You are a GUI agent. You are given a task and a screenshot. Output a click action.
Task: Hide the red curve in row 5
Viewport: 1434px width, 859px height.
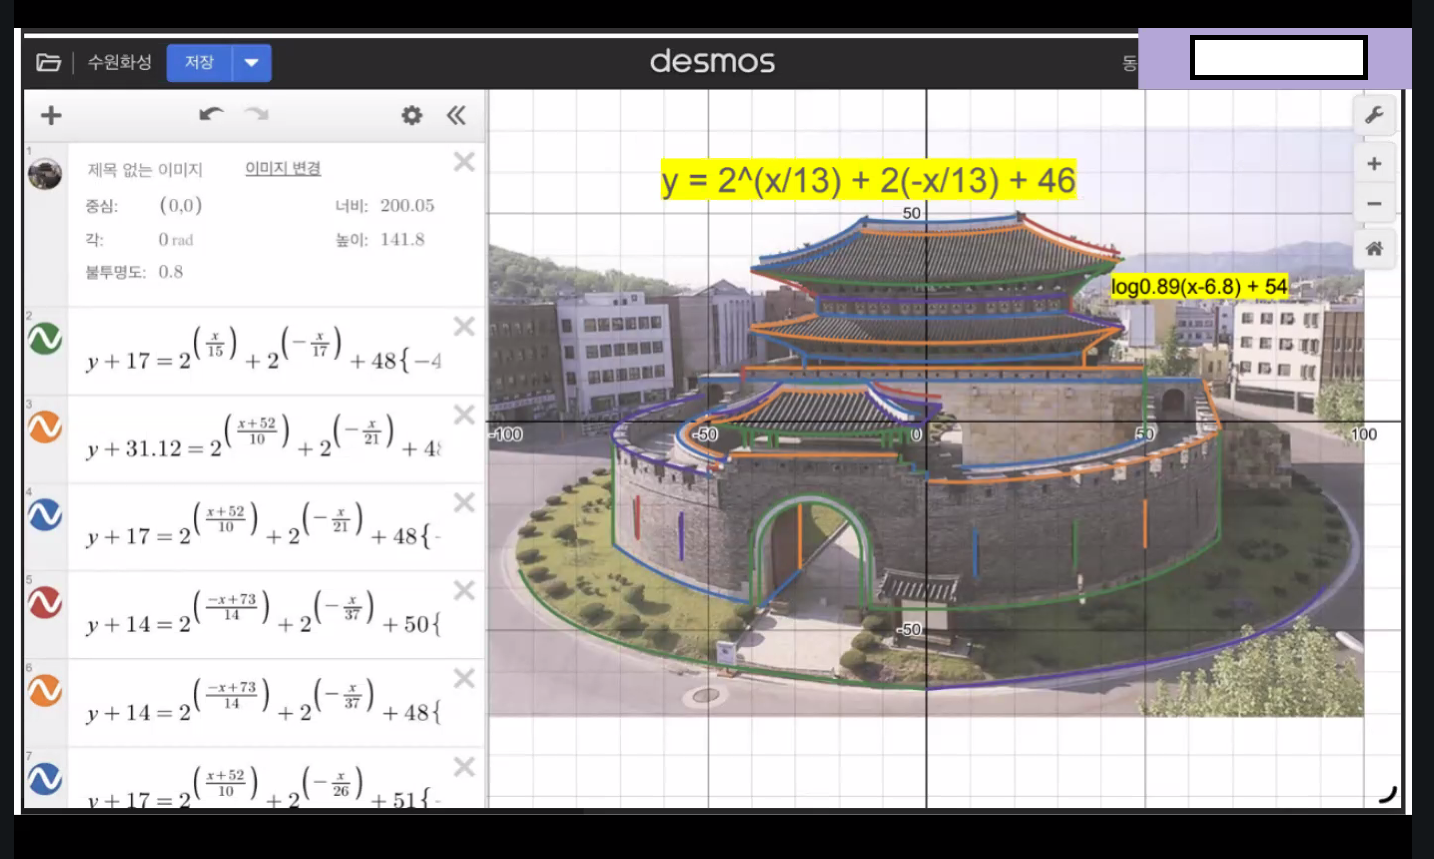click(45, 603)
